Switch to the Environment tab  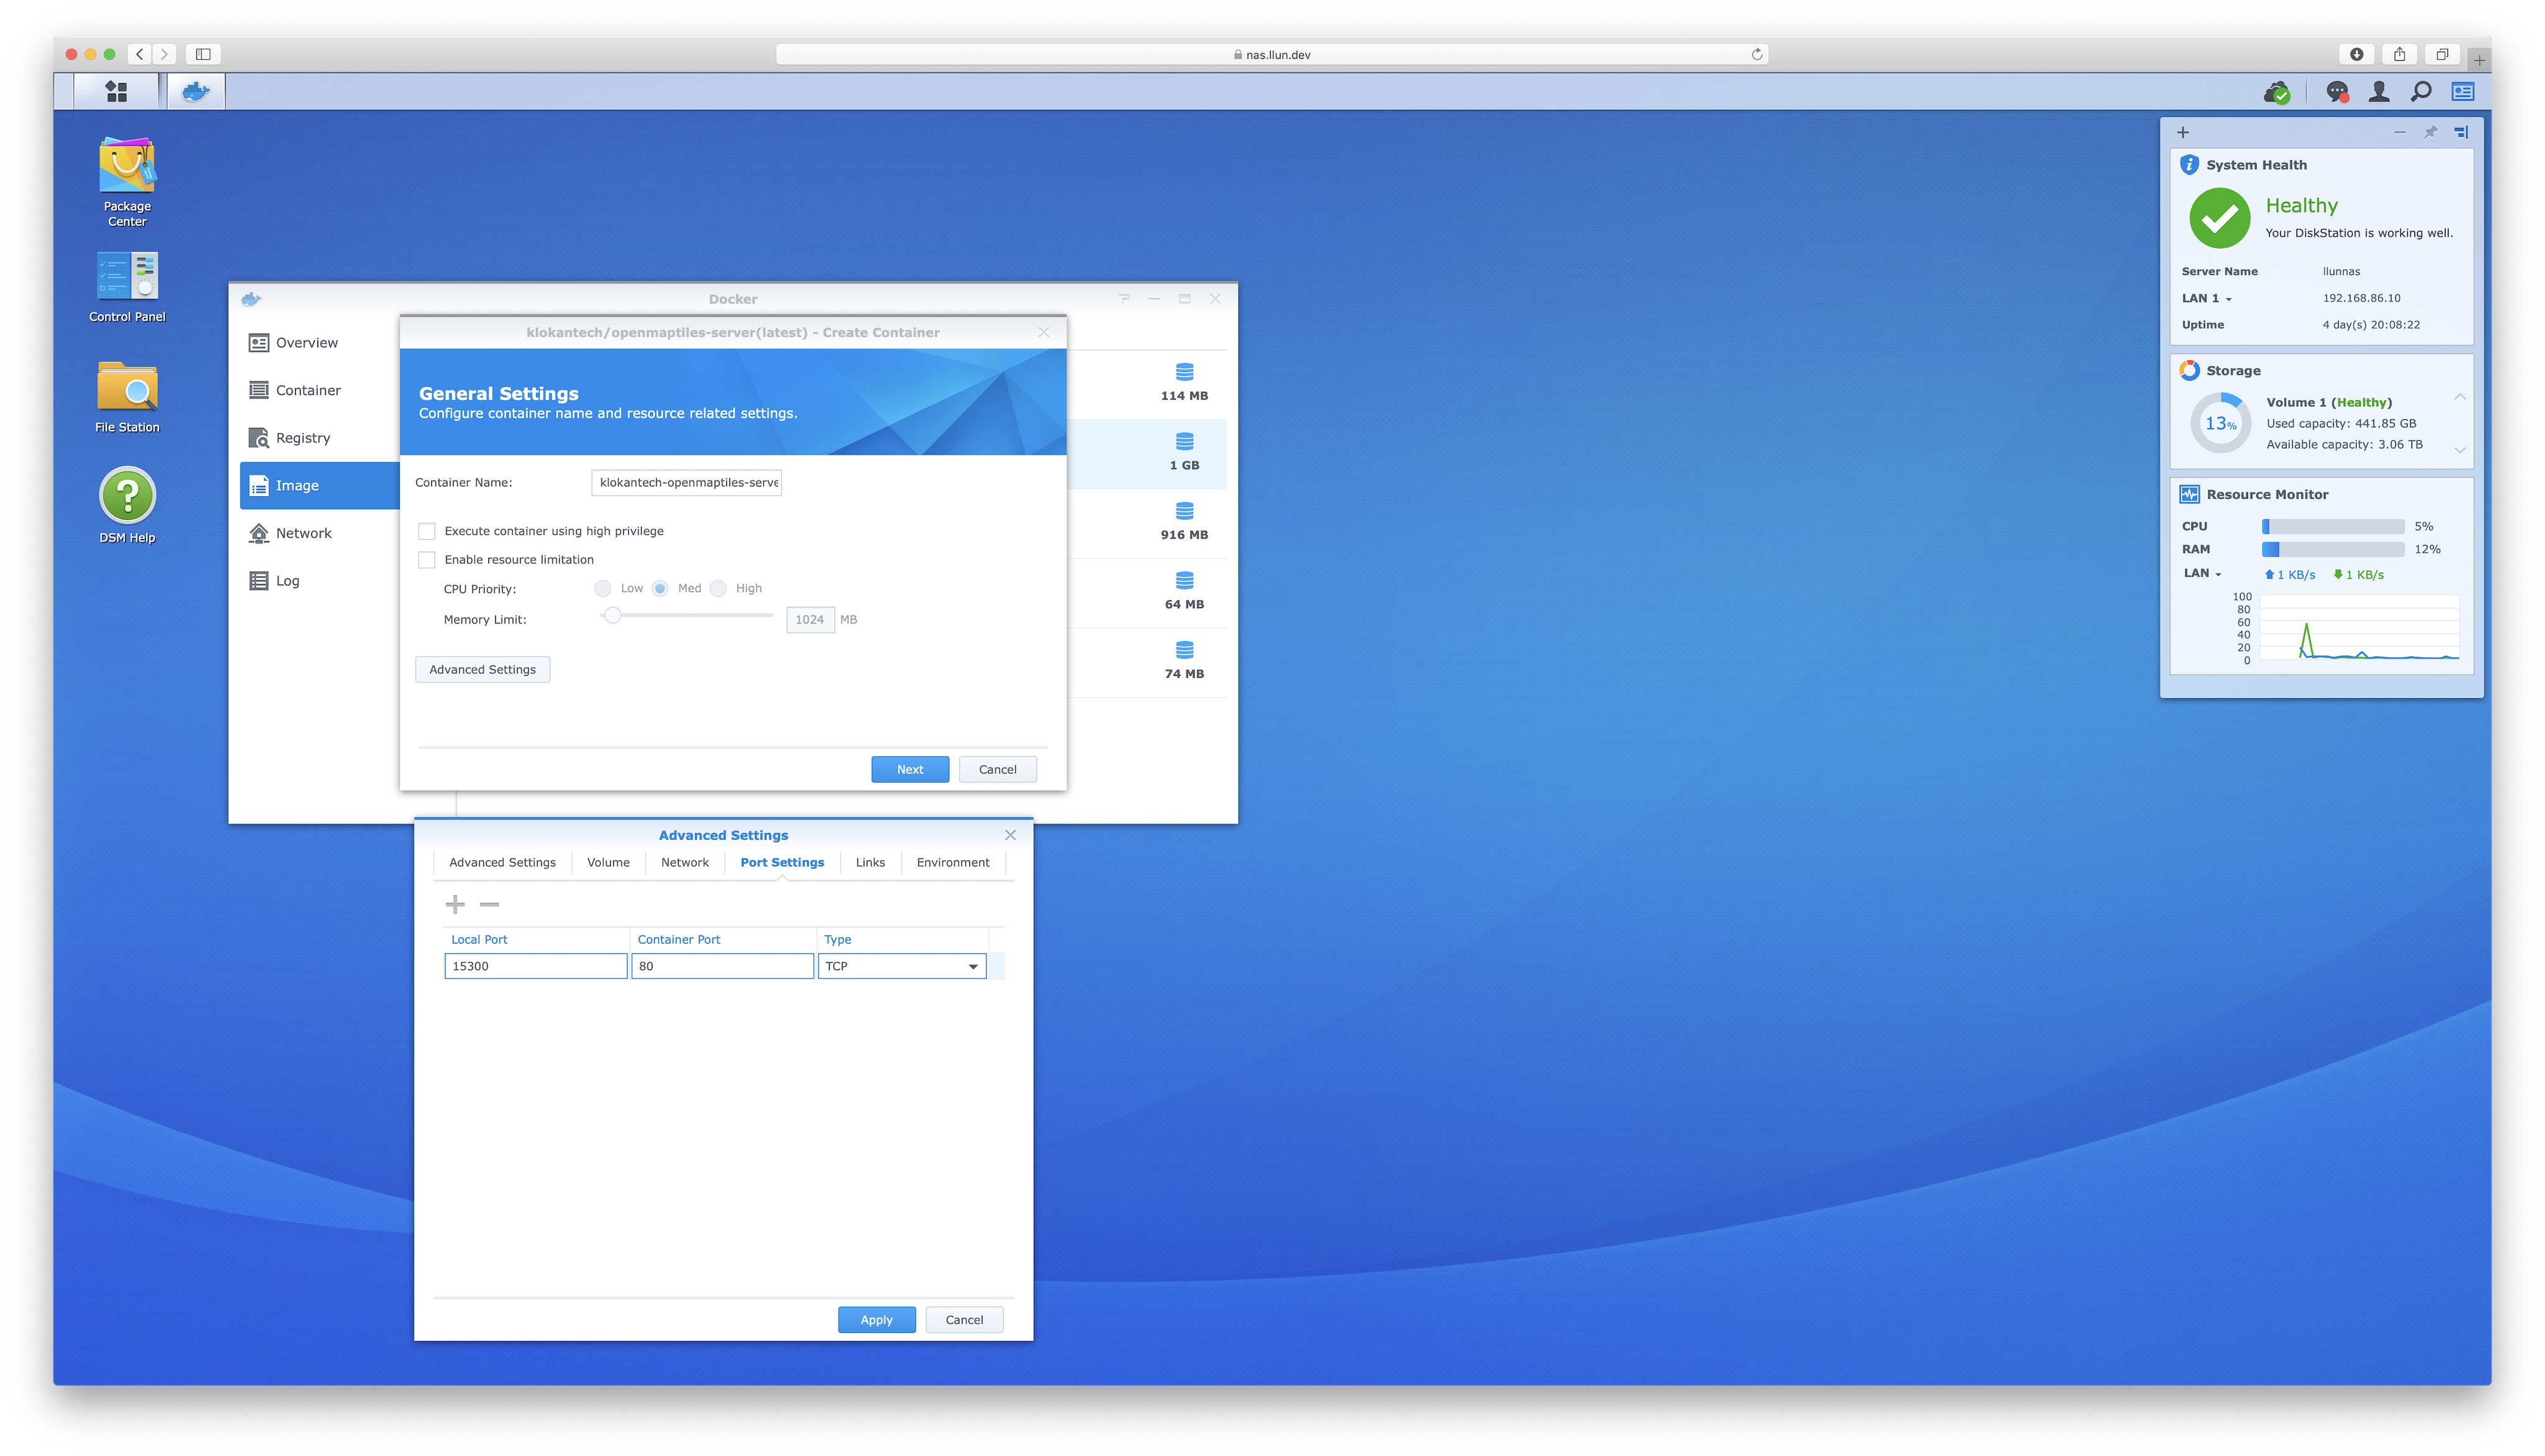[952, 863]
